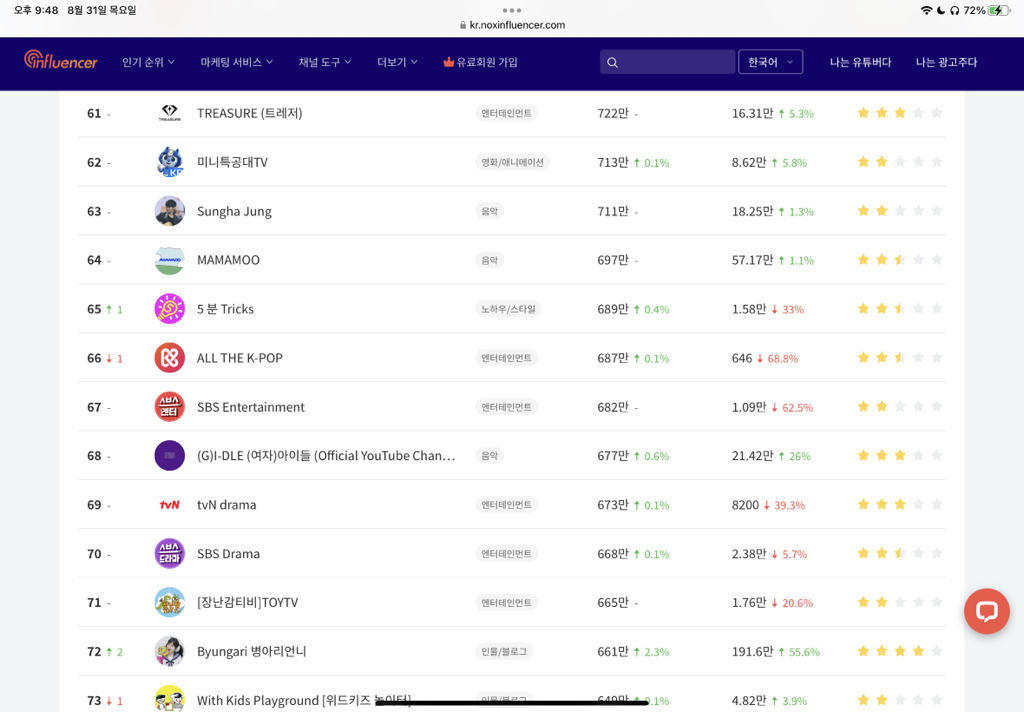
Task: Open Sungha Jung channel name
Action: click(x=234, y=211)
